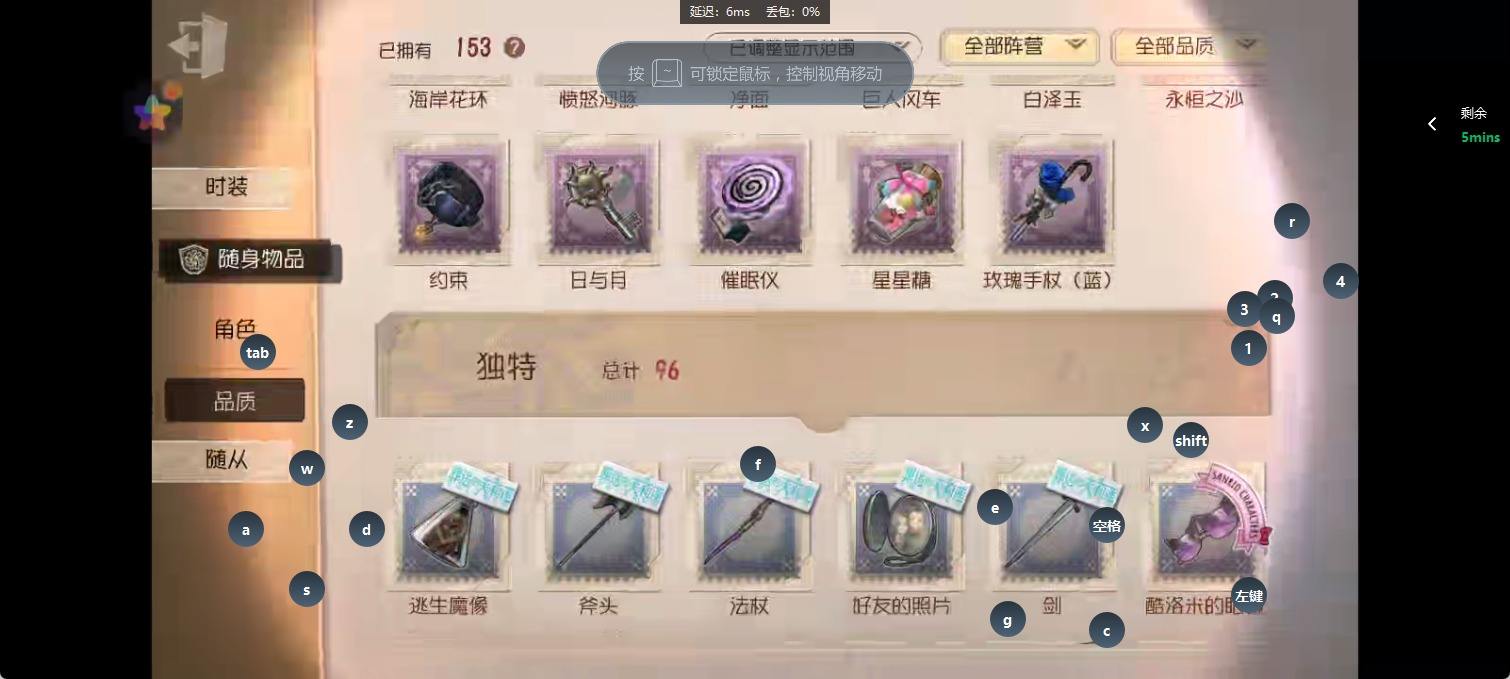Expand the 全部阵营 faction dropdown

[1020, 46]
